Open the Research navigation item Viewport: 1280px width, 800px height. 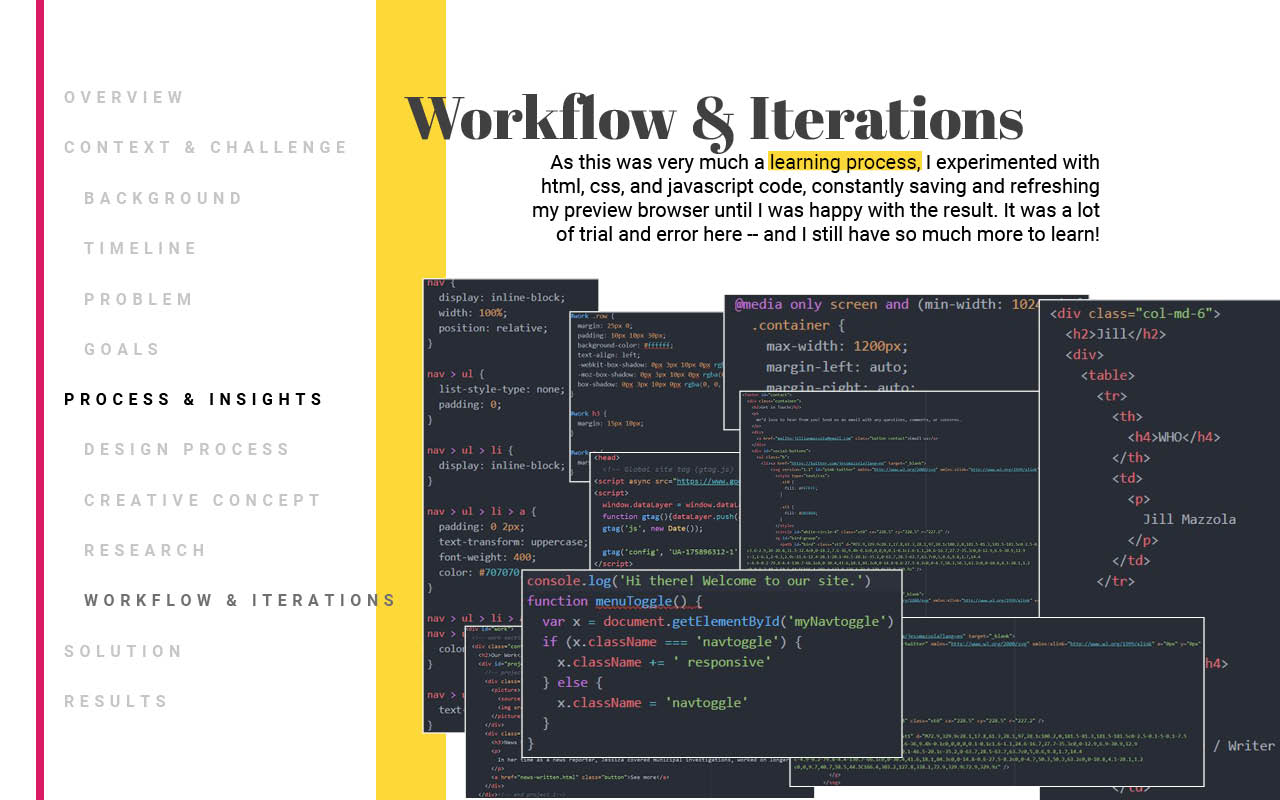(145, 550)
